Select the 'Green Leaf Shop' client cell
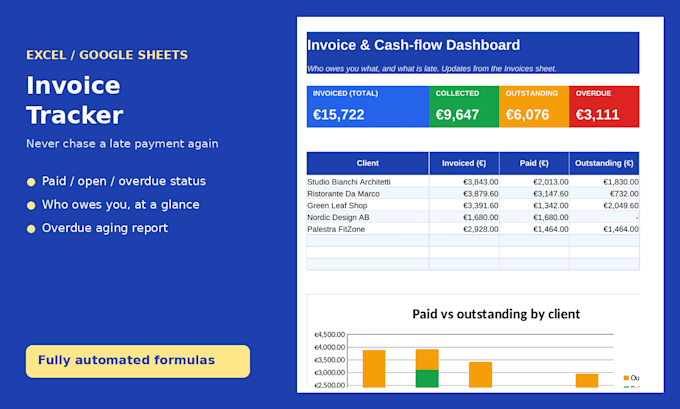Viewport: 680px width, 409px height. 368,205
